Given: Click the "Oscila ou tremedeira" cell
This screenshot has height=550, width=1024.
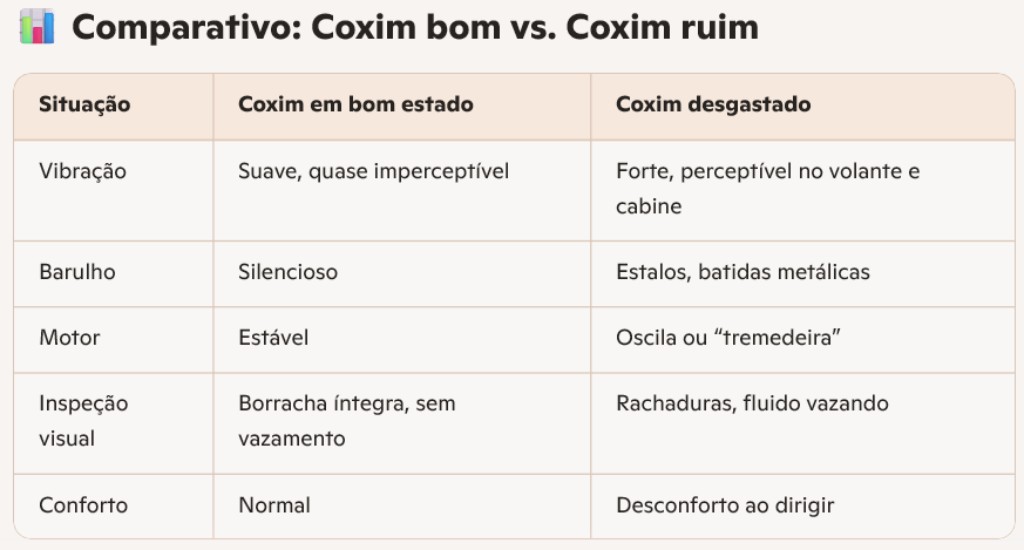Looking at the screenshot, I should (x=727, y=337).
